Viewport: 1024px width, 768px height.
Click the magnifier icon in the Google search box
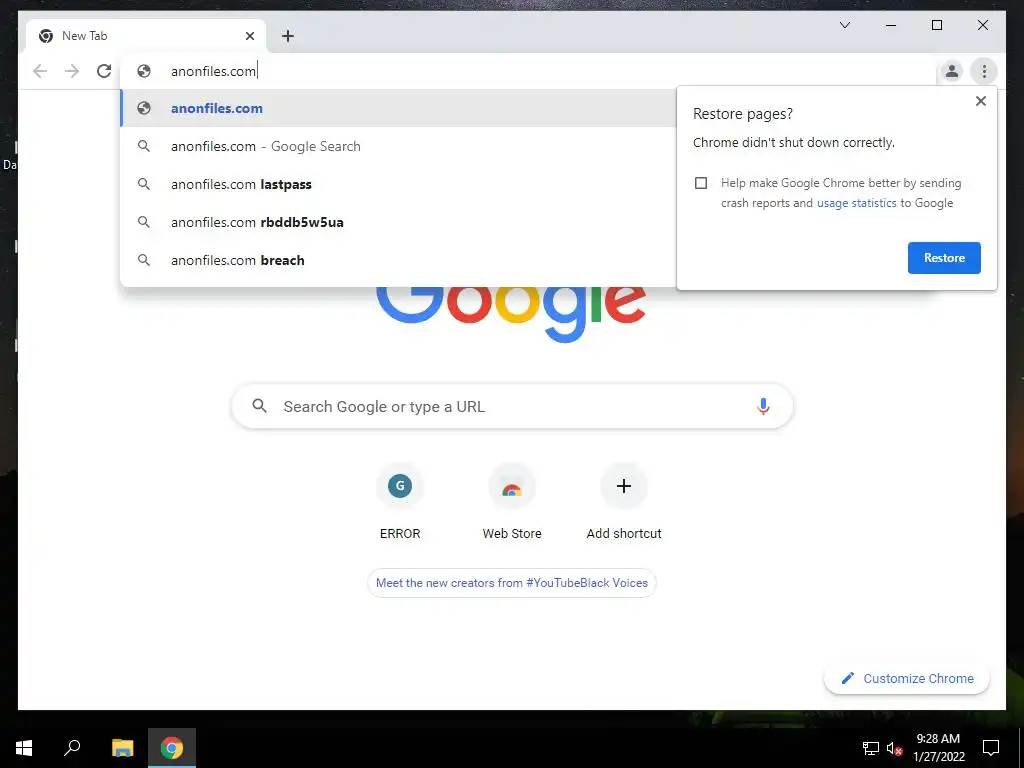(x=259, y=406)
